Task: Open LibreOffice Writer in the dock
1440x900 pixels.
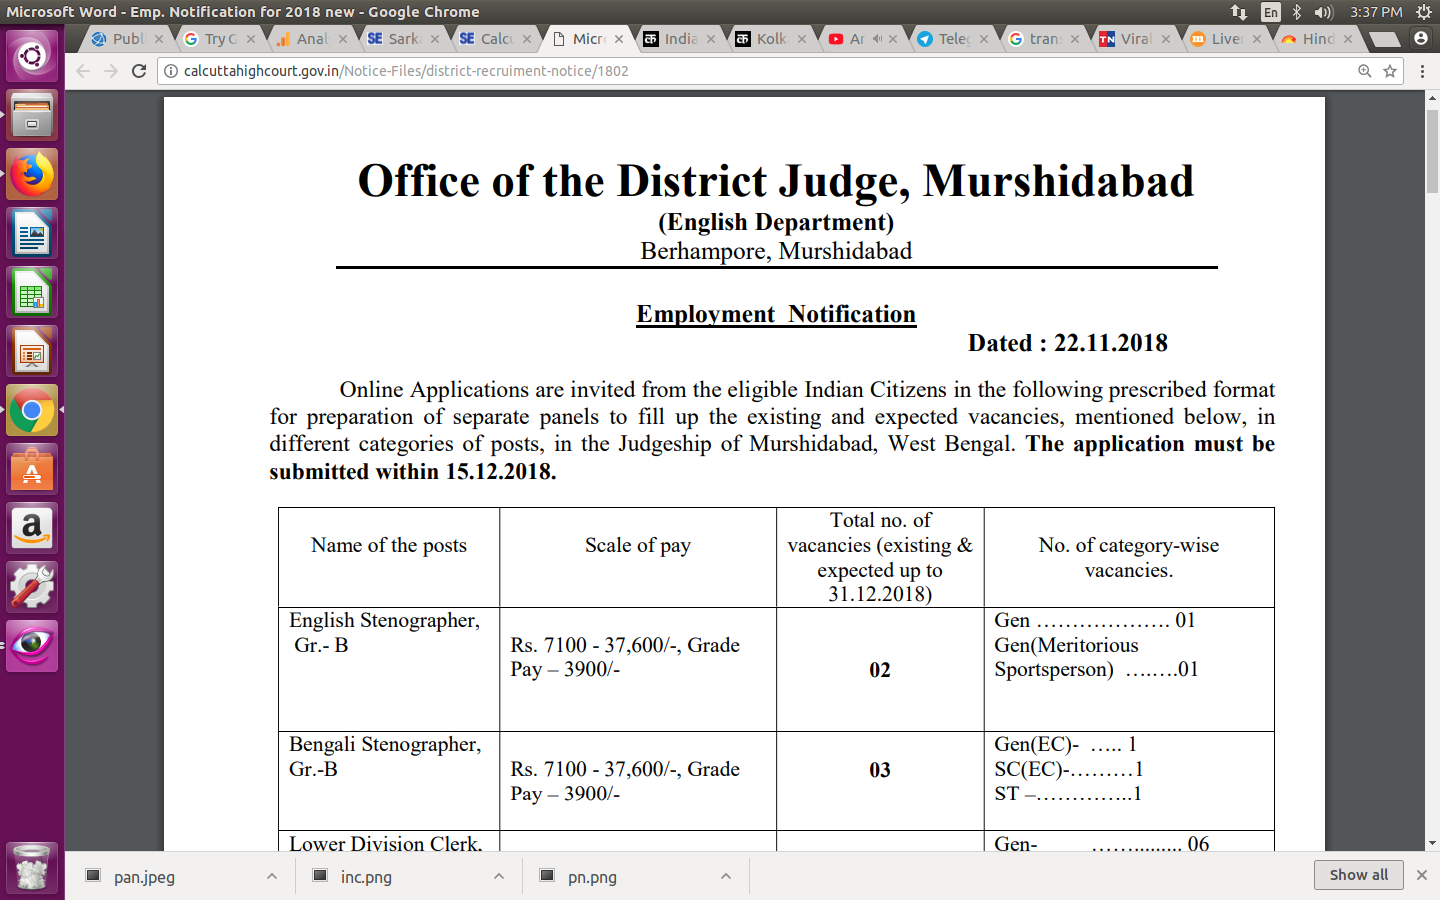Action: click(32, 233)
